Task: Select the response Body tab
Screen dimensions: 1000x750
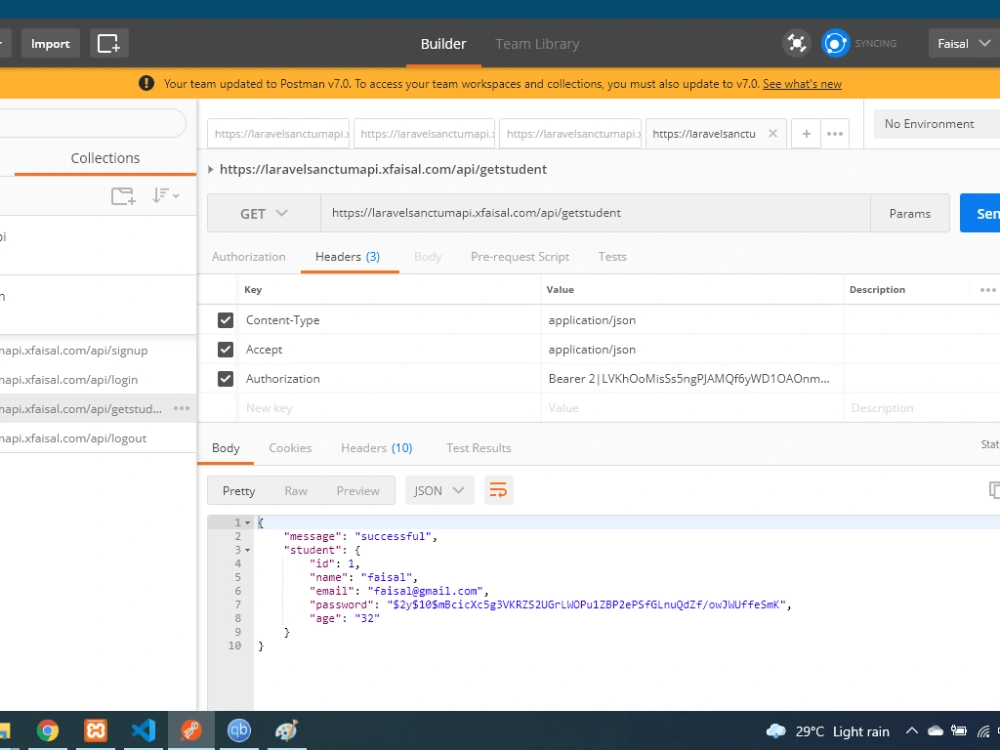Action: (226, 448)
